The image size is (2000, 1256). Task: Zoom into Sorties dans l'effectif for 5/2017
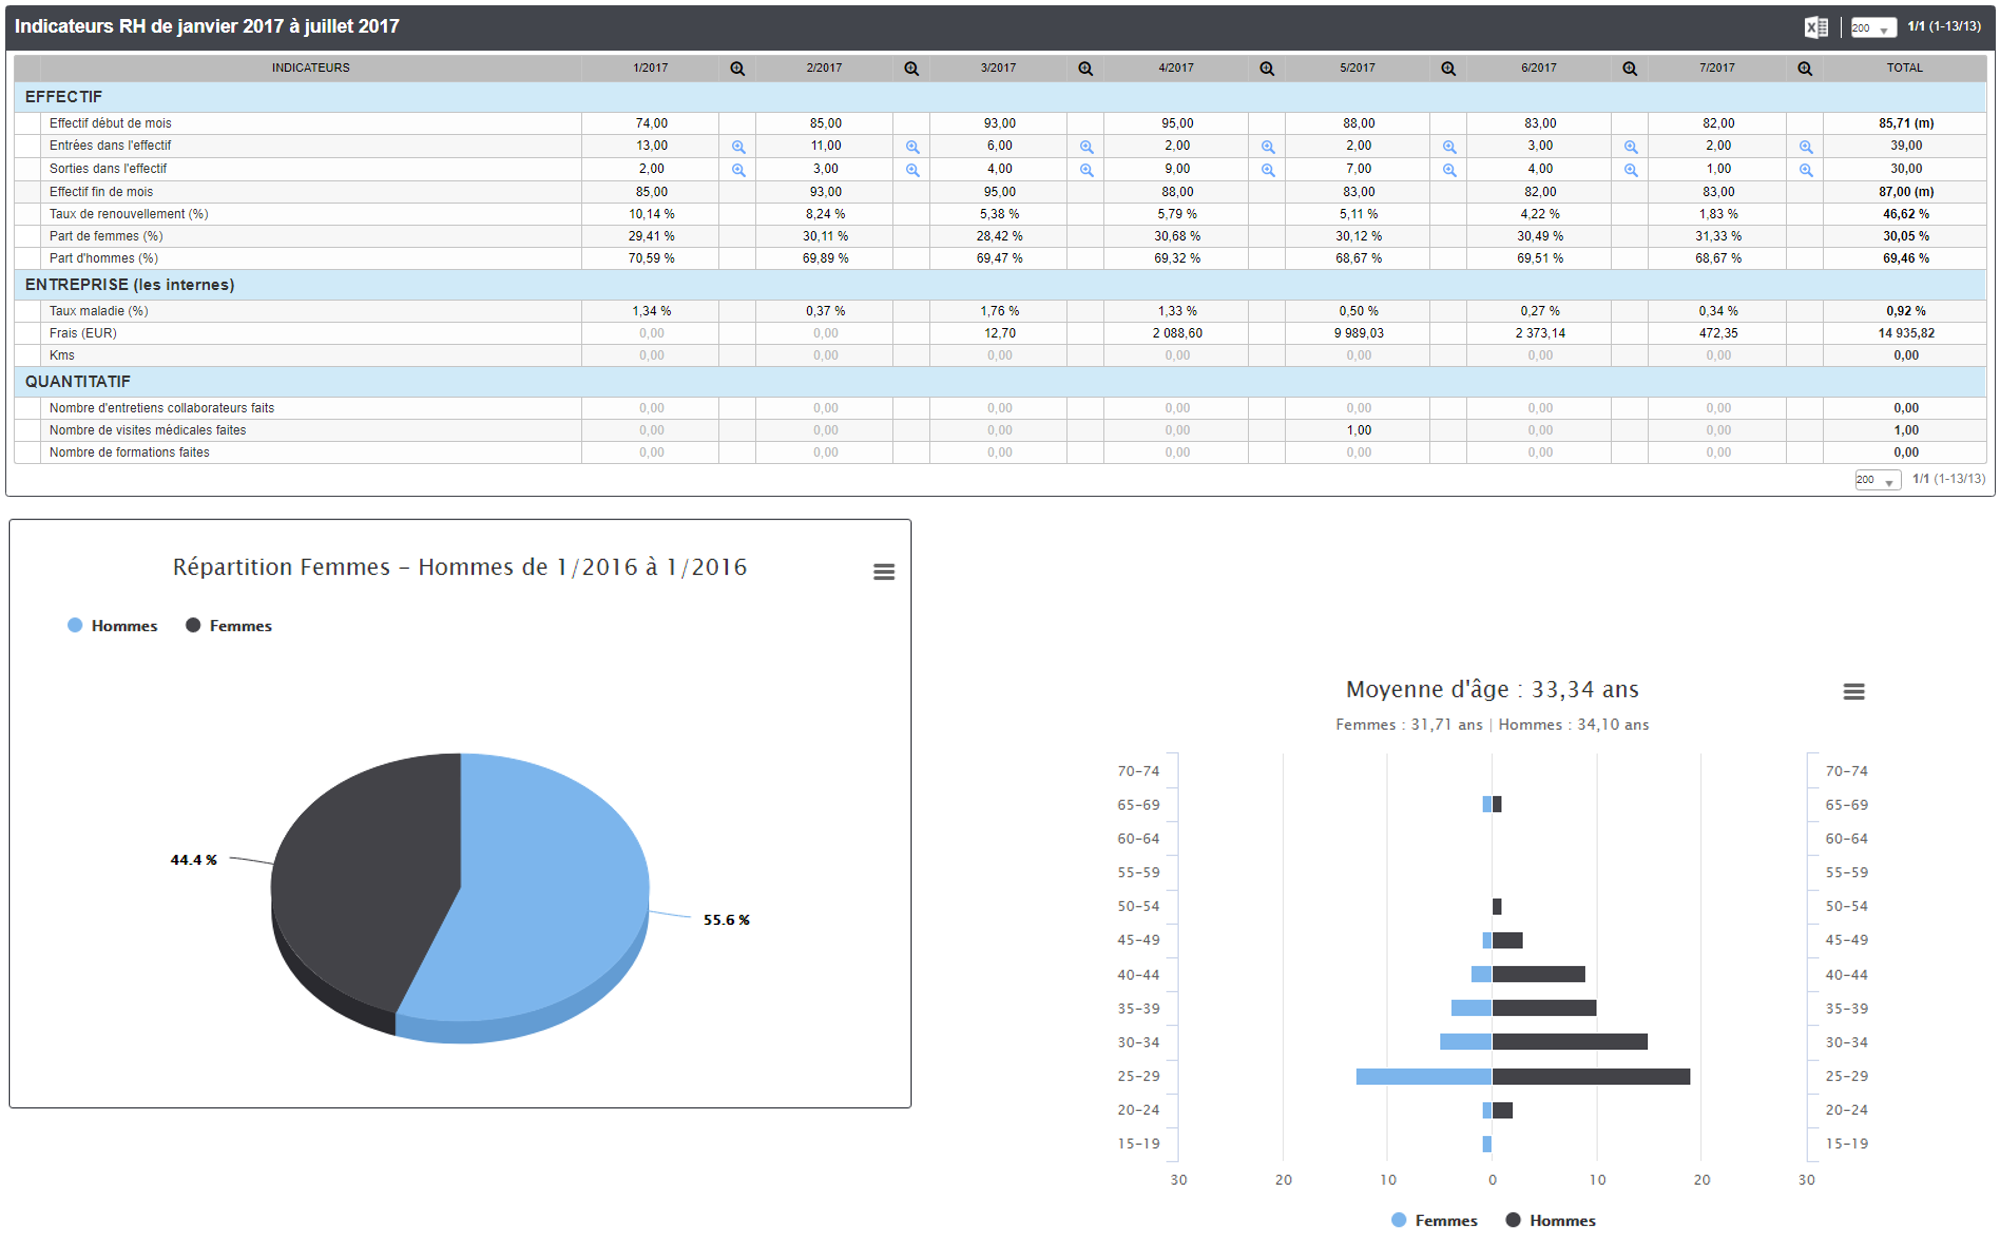[x=1449, y=170]
